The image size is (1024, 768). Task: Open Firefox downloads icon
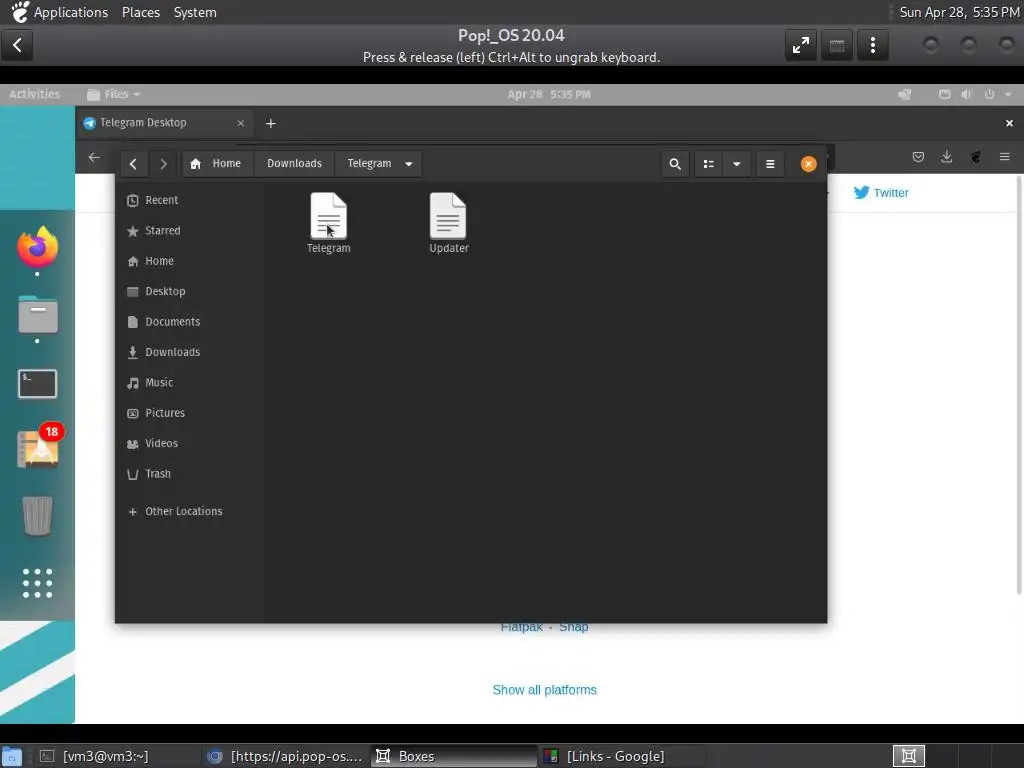(x=947, y=157)
